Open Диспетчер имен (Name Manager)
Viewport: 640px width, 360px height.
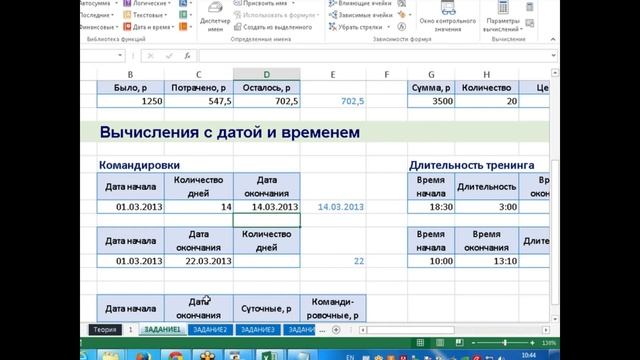pos(215,17)
